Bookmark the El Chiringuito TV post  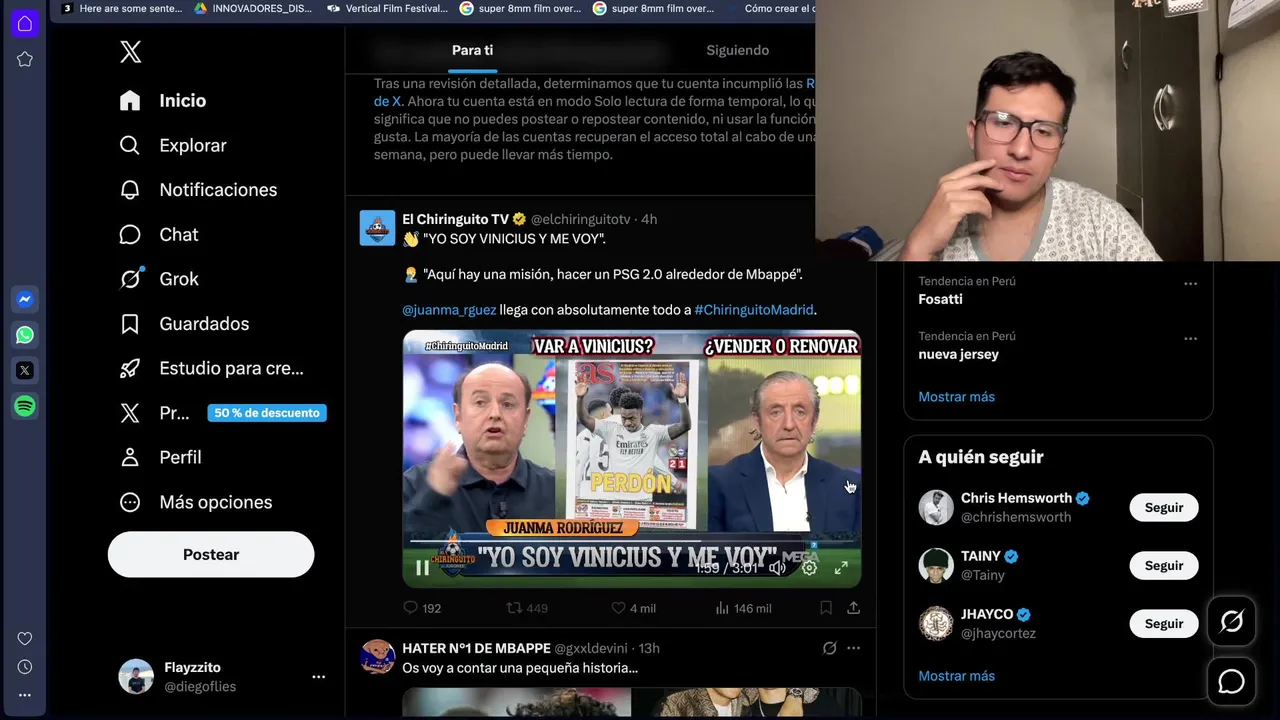826,608
